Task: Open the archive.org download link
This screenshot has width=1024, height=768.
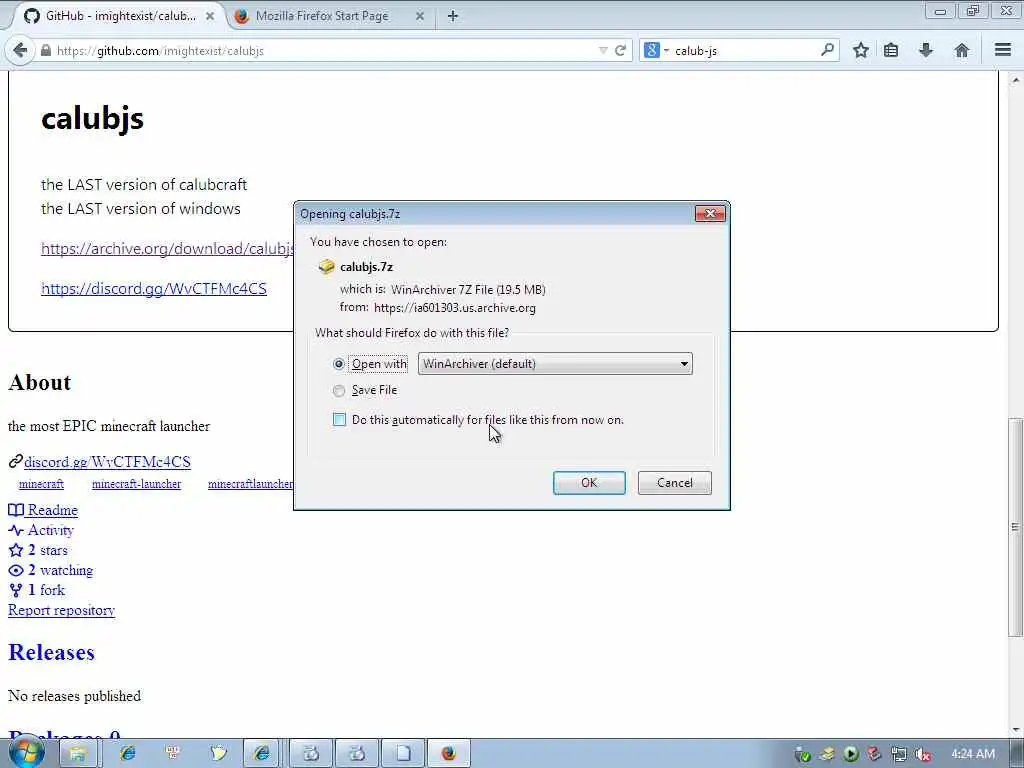Action: [x=168, y=249]
